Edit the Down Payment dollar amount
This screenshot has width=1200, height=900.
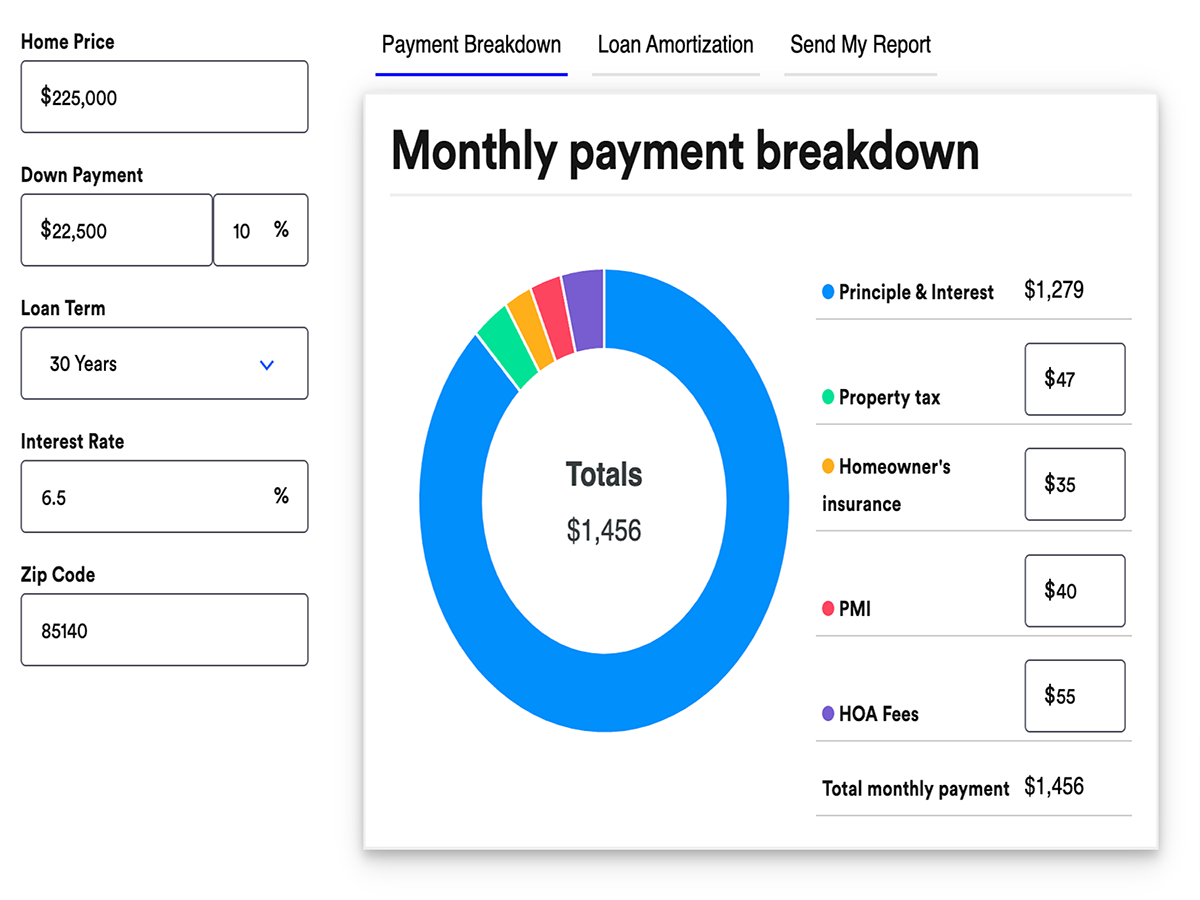click(116, 230)
